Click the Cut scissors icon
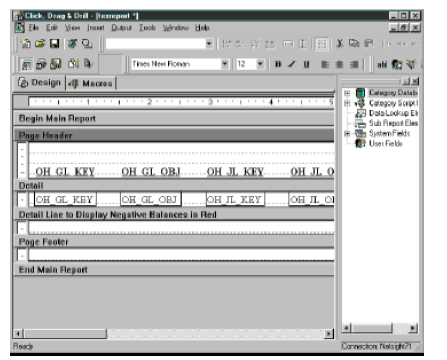 click(340, 44)
